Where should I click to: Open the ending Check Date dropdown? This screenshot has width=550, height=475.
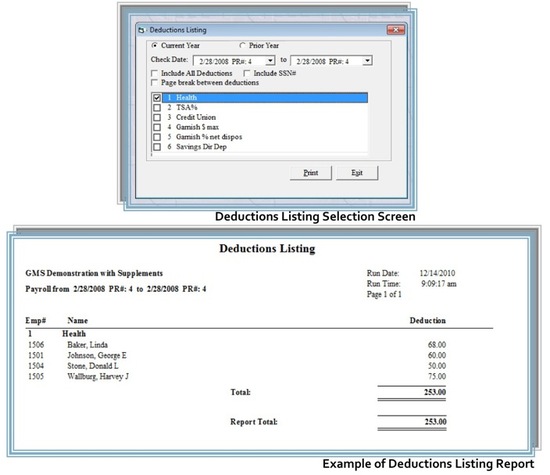(367, 61)
